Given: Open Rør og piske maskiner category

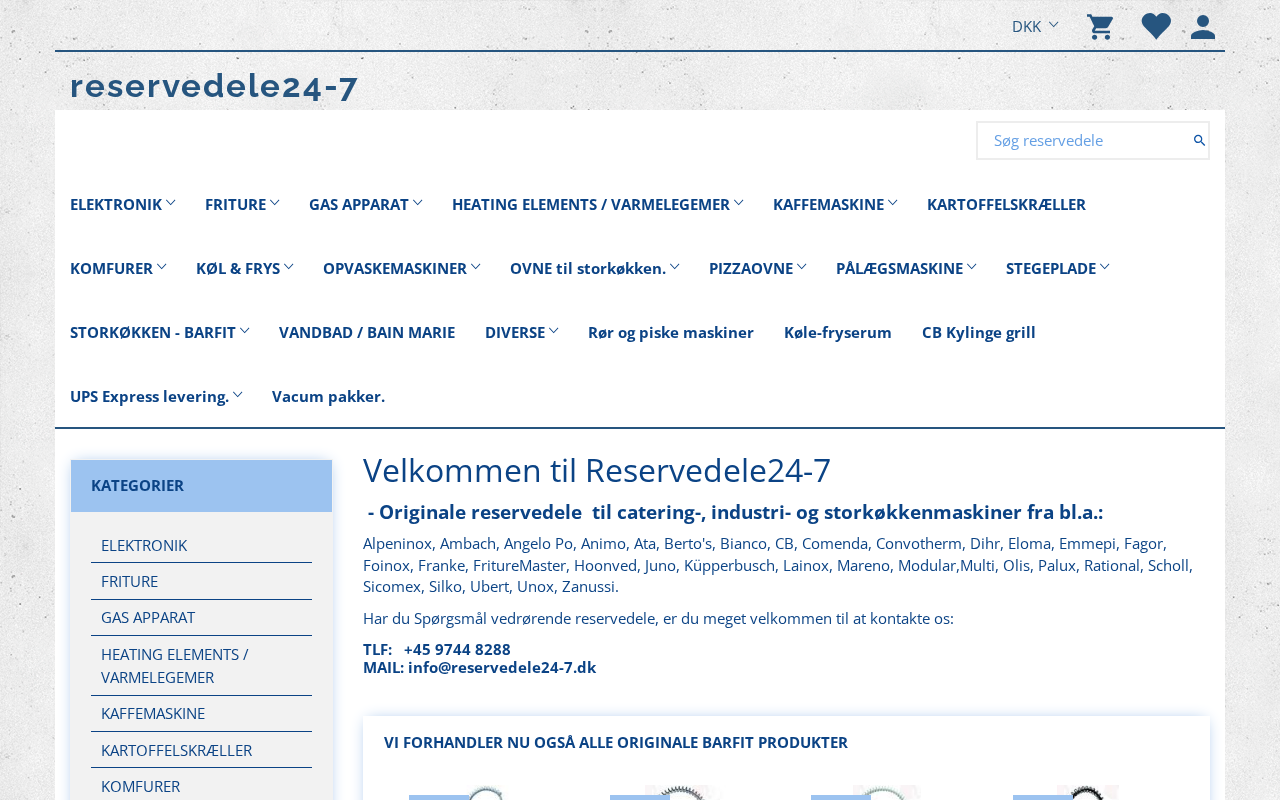Looking at the screenshot, I should coord(671,332).
